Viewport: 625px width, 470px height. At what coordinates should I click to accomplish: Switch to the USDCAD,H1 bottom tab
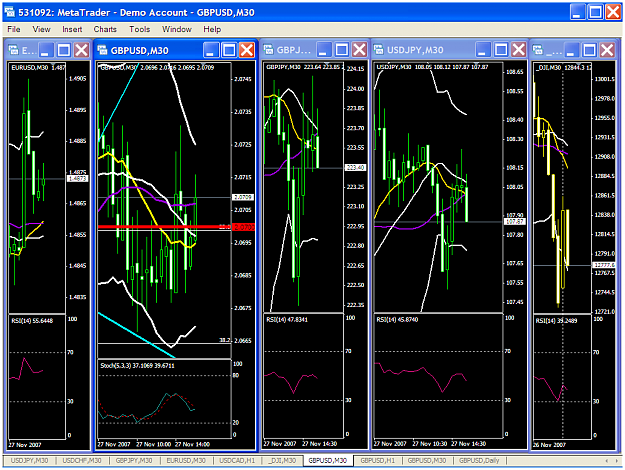point(237,460)
